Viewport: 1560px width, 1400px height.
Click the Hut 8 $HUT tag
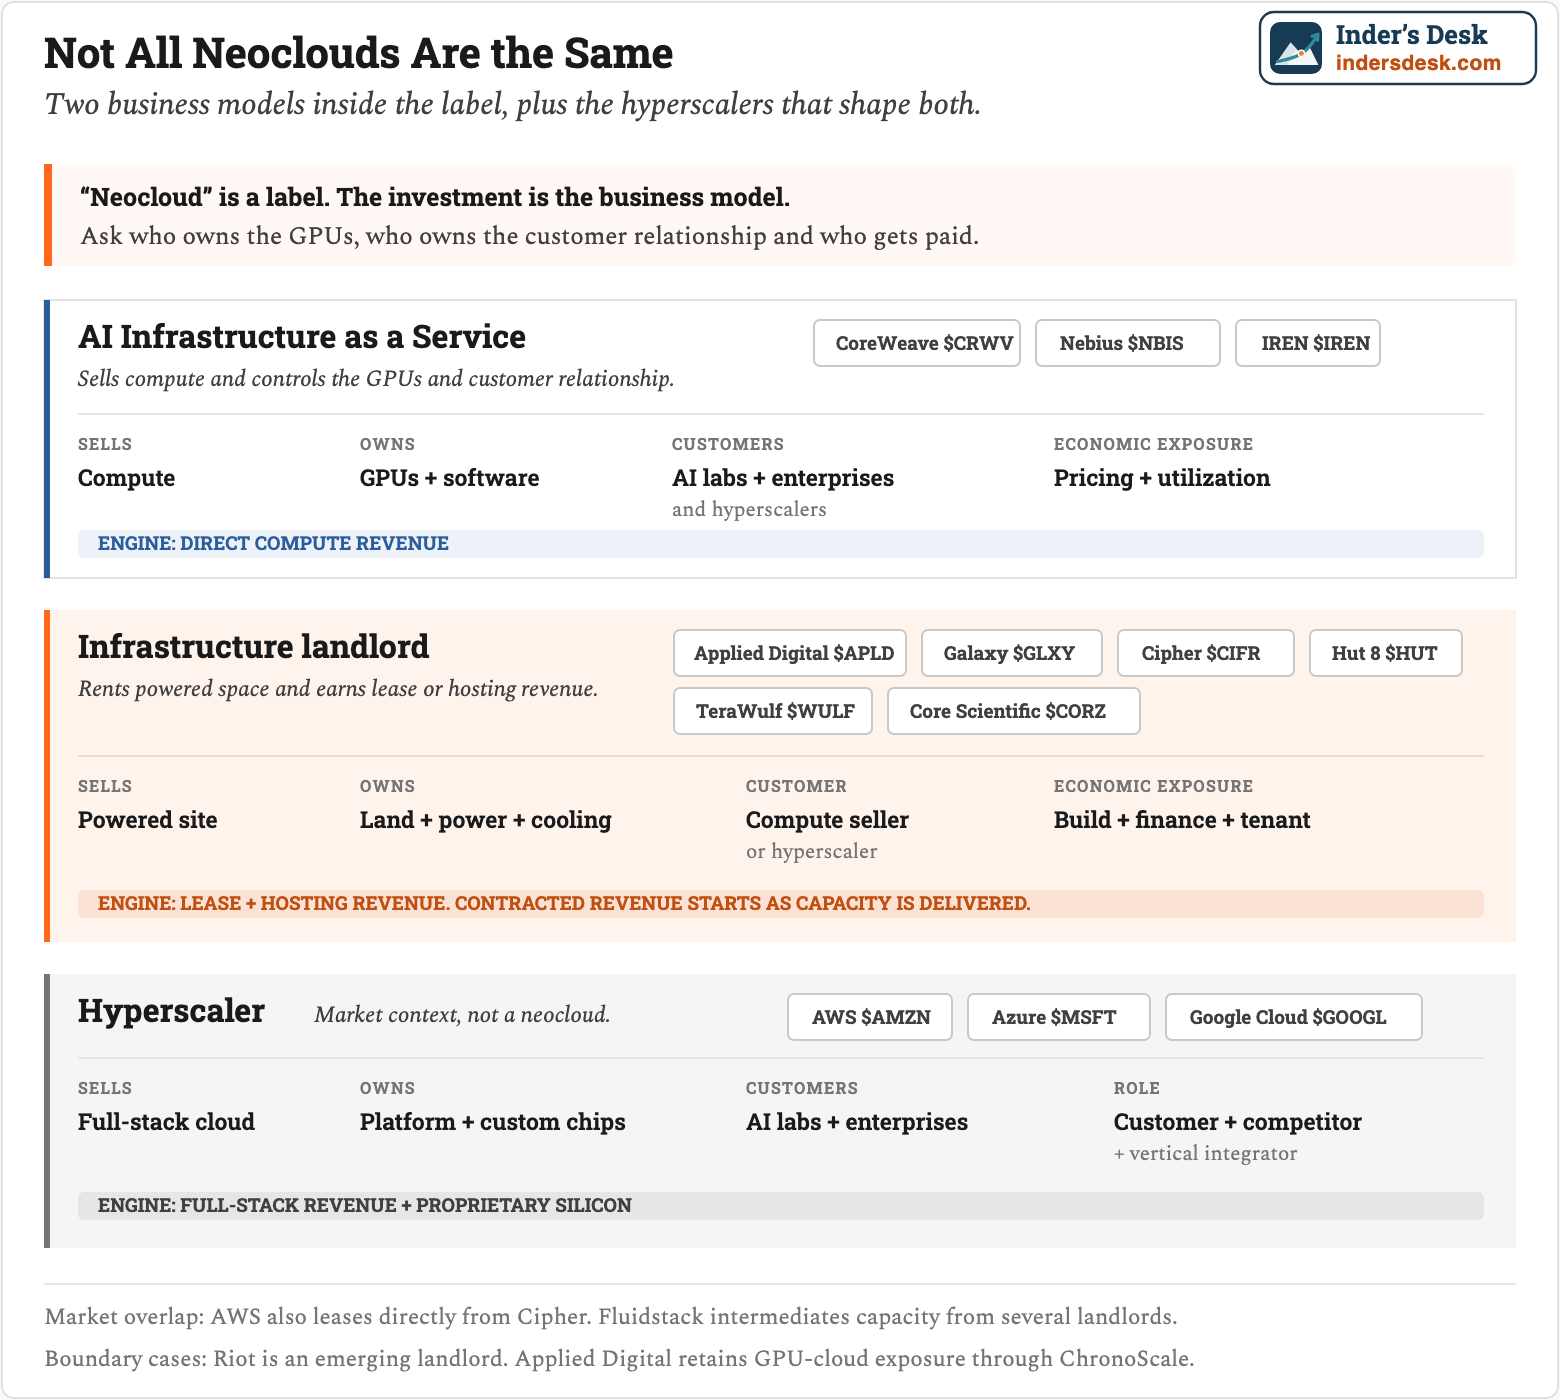click(x=1386, y=653)
